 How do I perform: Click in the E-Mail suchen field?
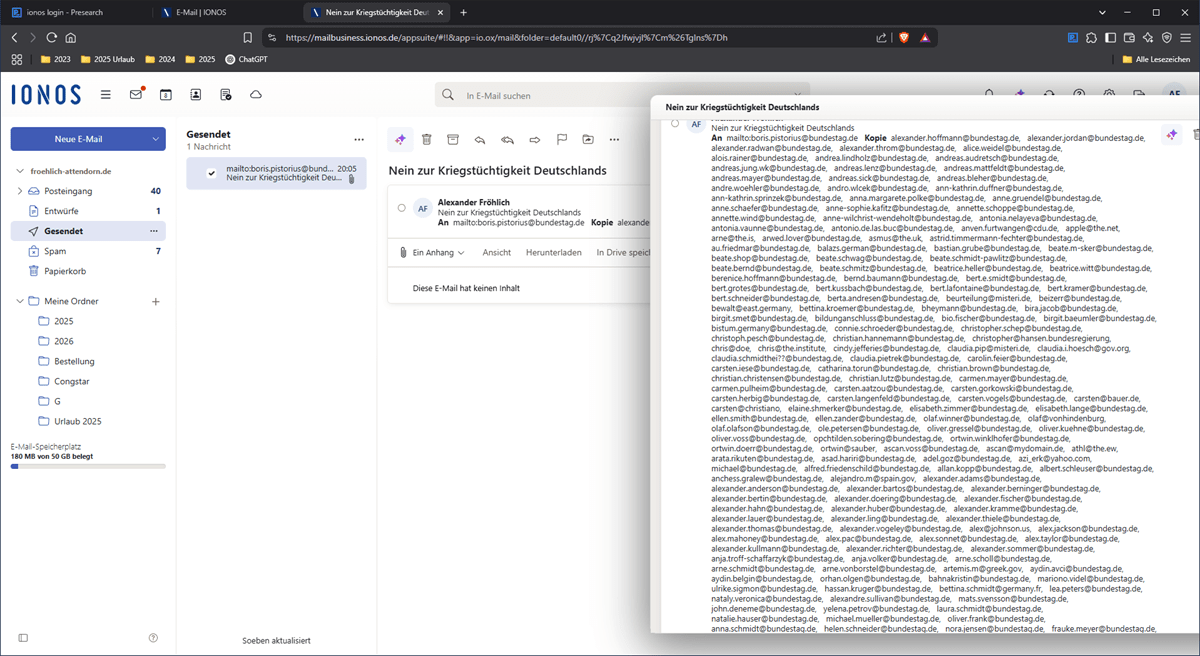[x=600, y=96]
